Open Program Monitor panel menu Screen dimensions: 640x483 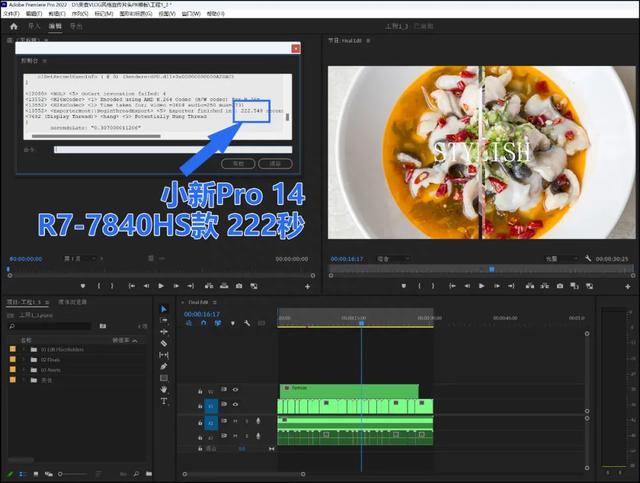[x=368, y=41]
